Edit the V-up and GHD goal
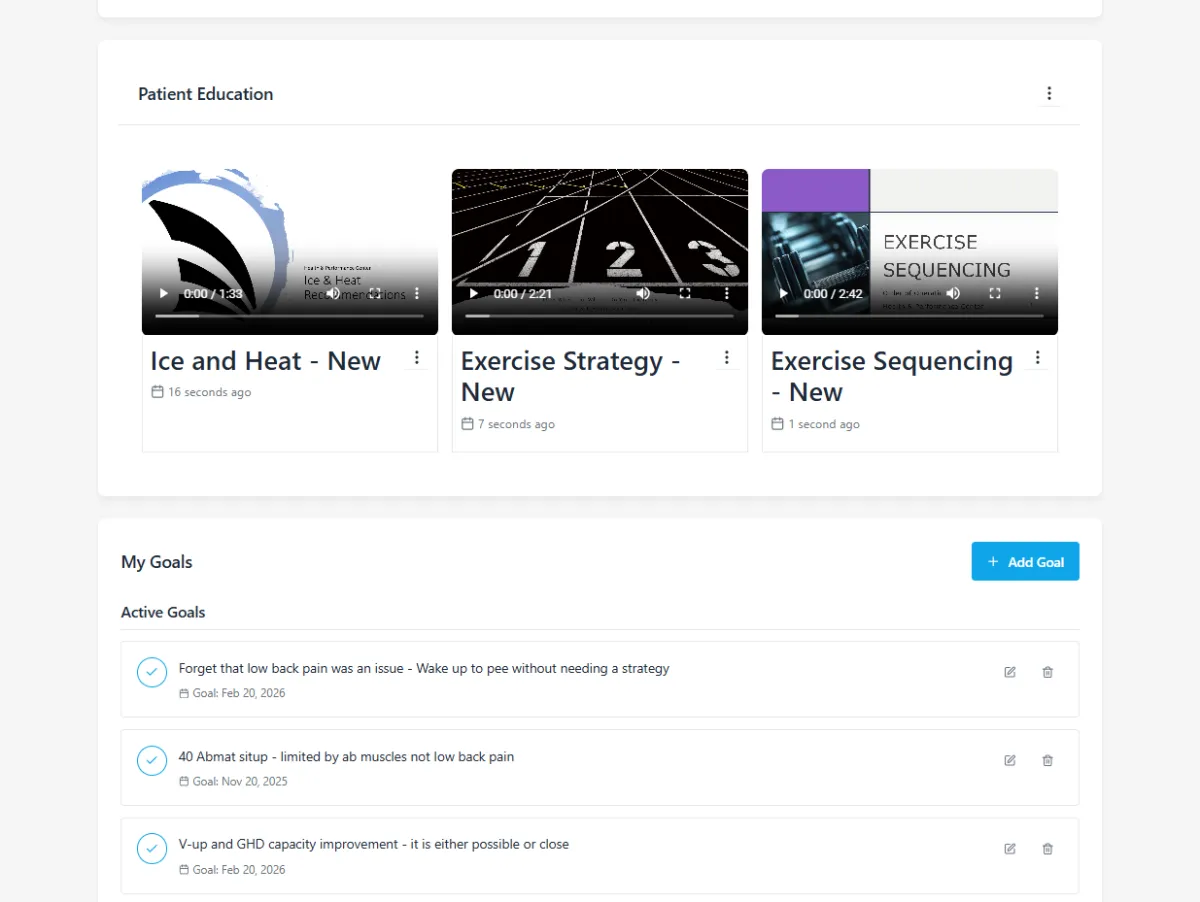 click(x=1010, y=849)
